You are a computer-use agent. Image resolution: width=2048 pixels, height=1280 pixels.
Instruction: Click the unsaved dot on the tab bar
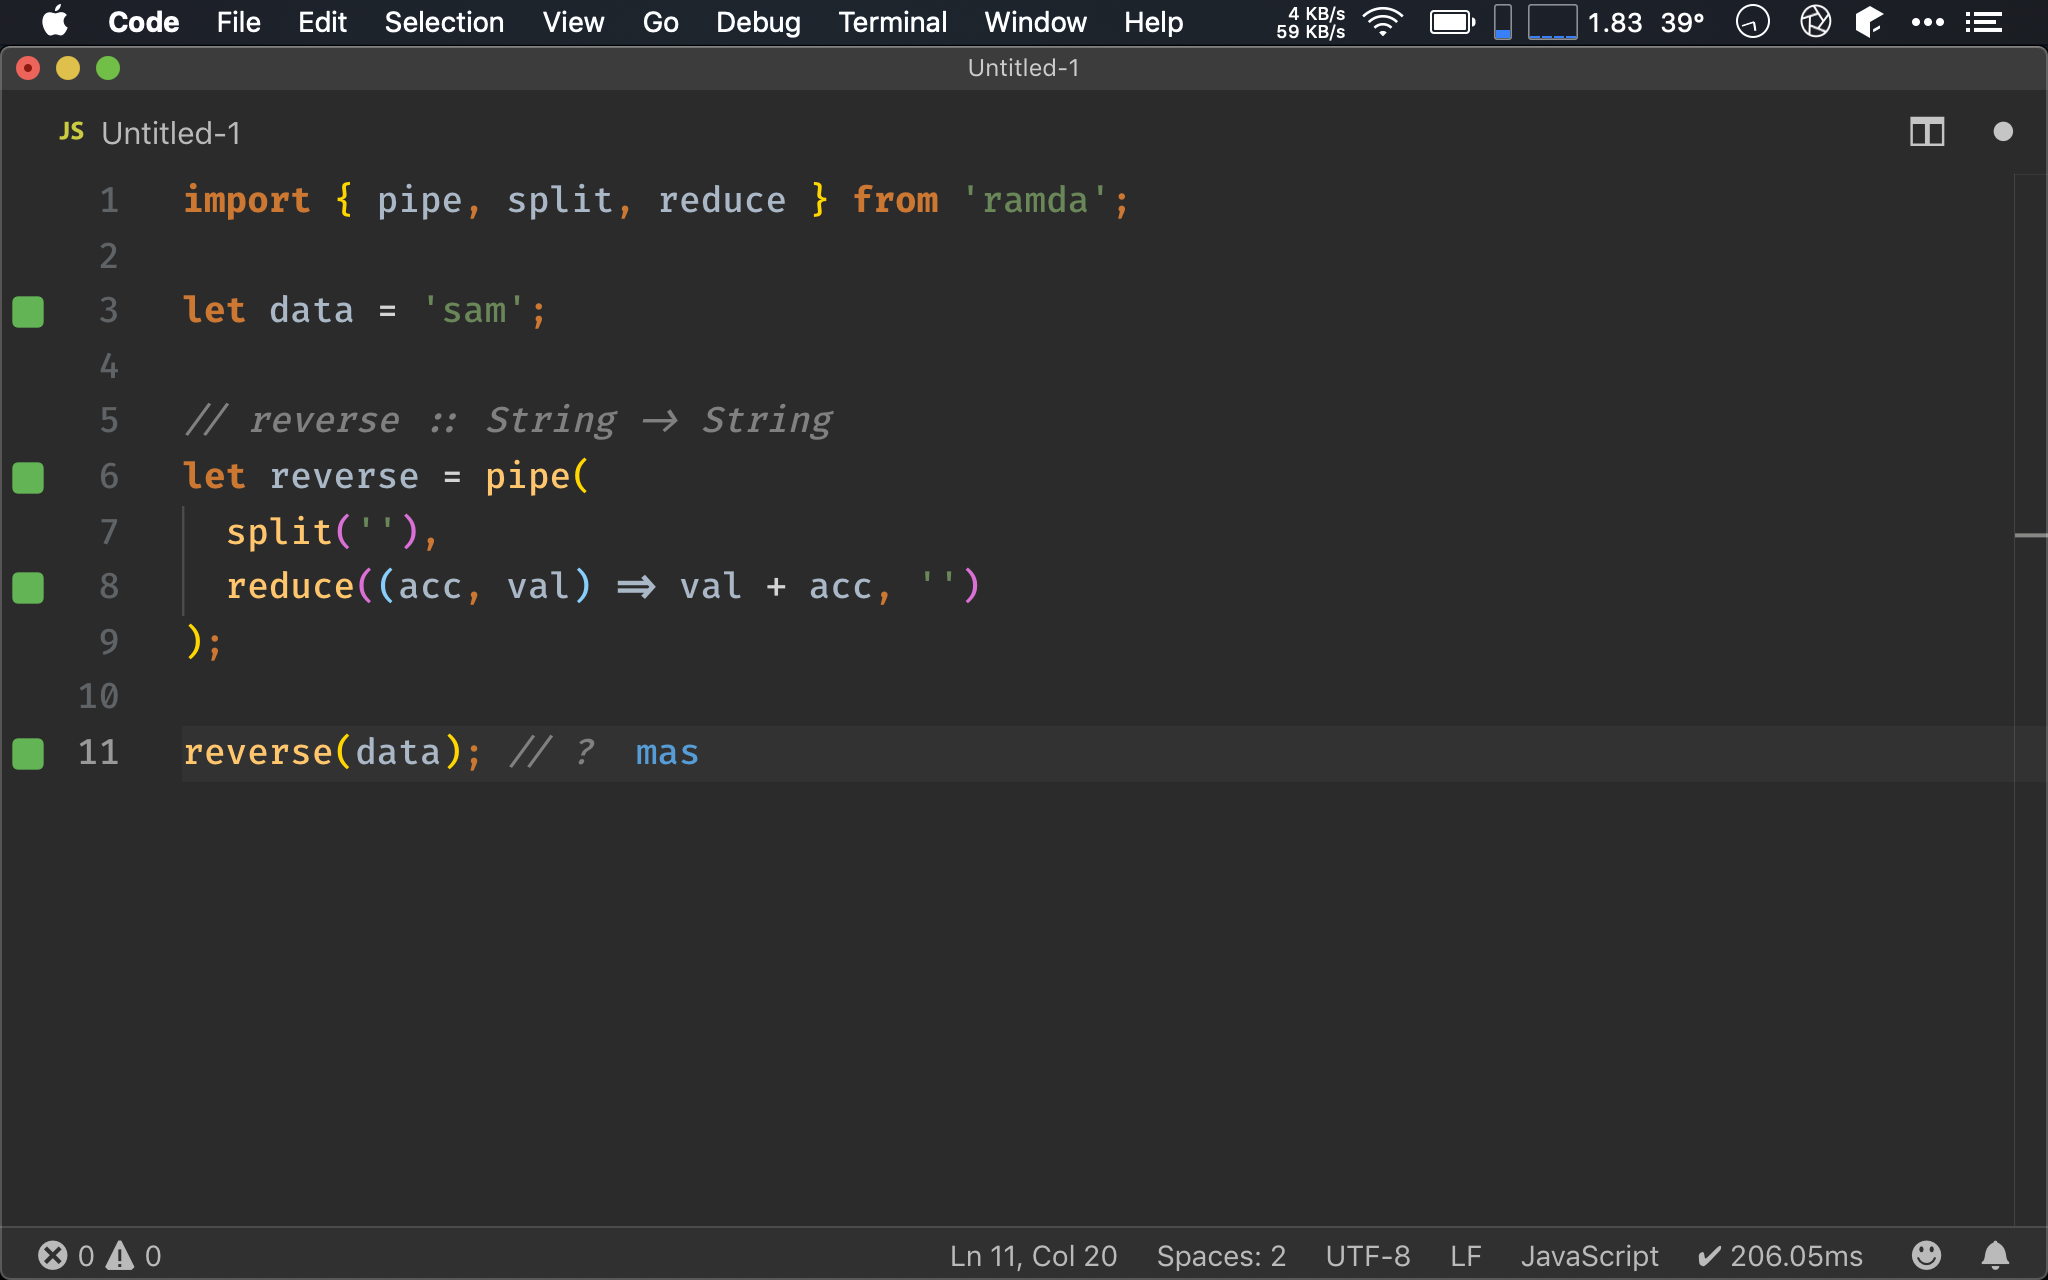[2002, 132]
